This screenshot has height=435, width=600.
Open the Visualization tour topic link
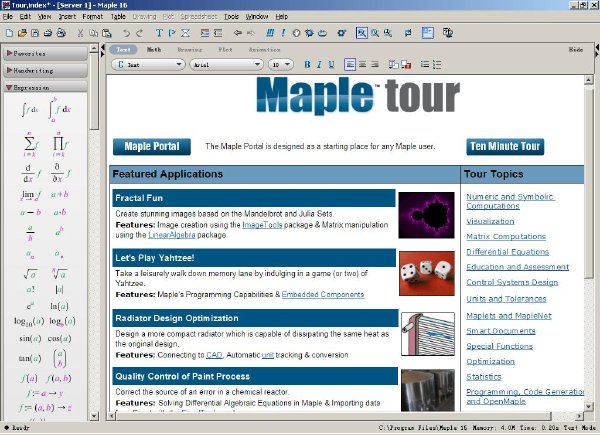[490, 221]
